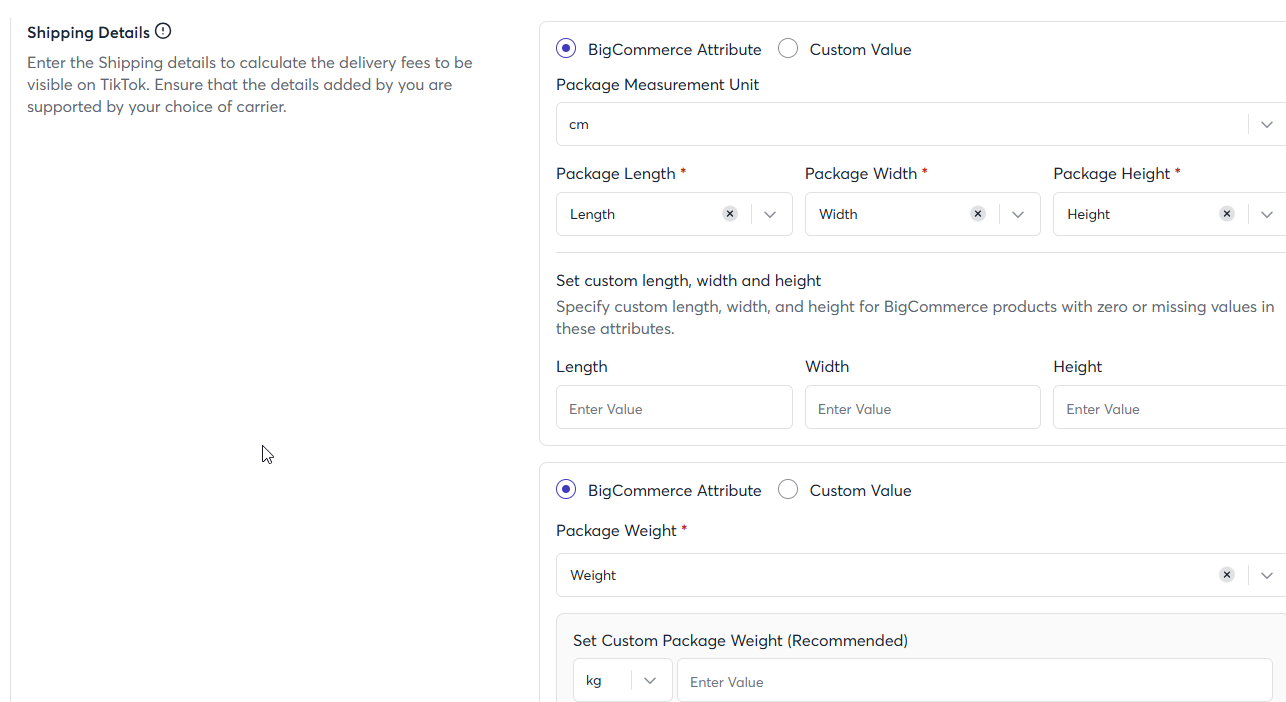Click the Shipping Details heading
The width and height of the screenshot is (1286, 702).
coord(88,32)
